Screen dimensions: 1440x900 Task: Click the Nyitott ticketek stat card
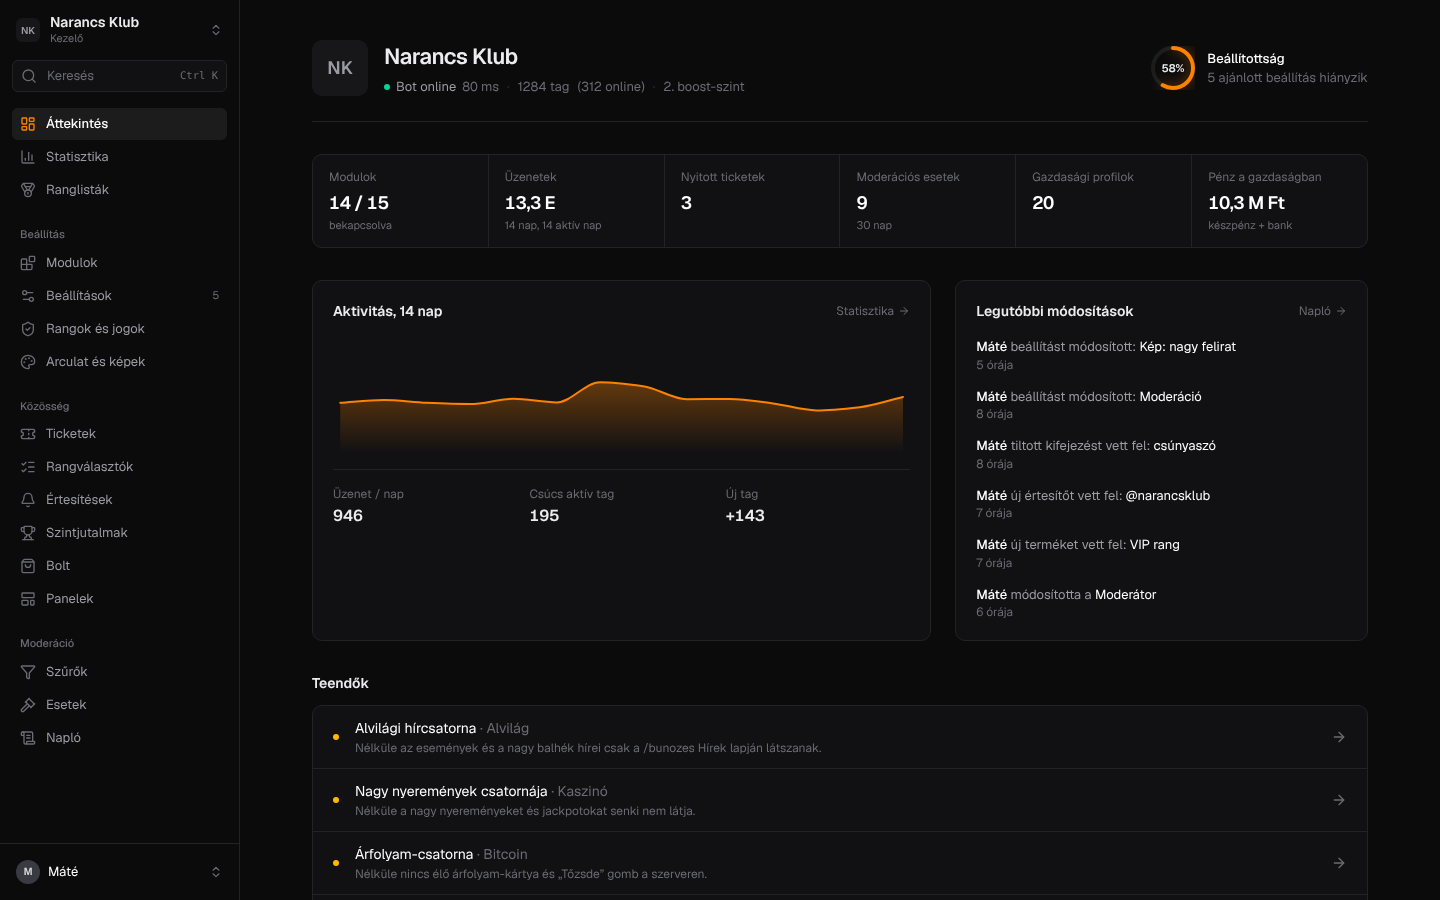pos(752,201)
